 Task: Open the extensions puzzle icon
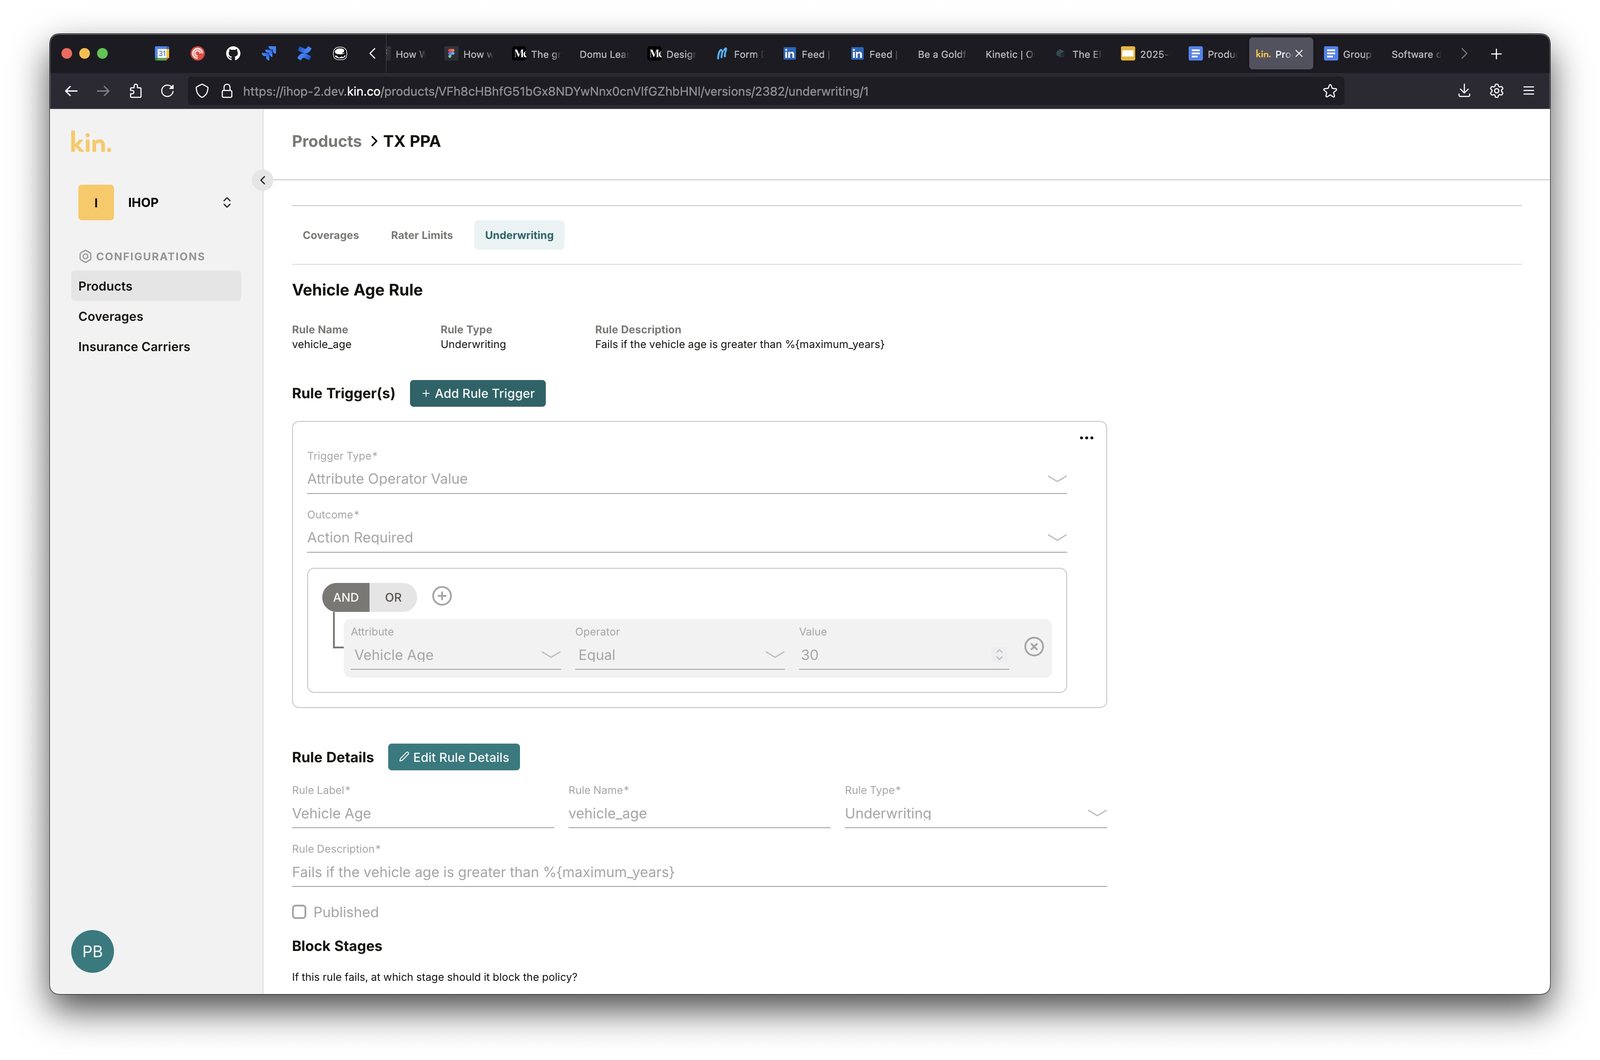[x=135, y=91]
